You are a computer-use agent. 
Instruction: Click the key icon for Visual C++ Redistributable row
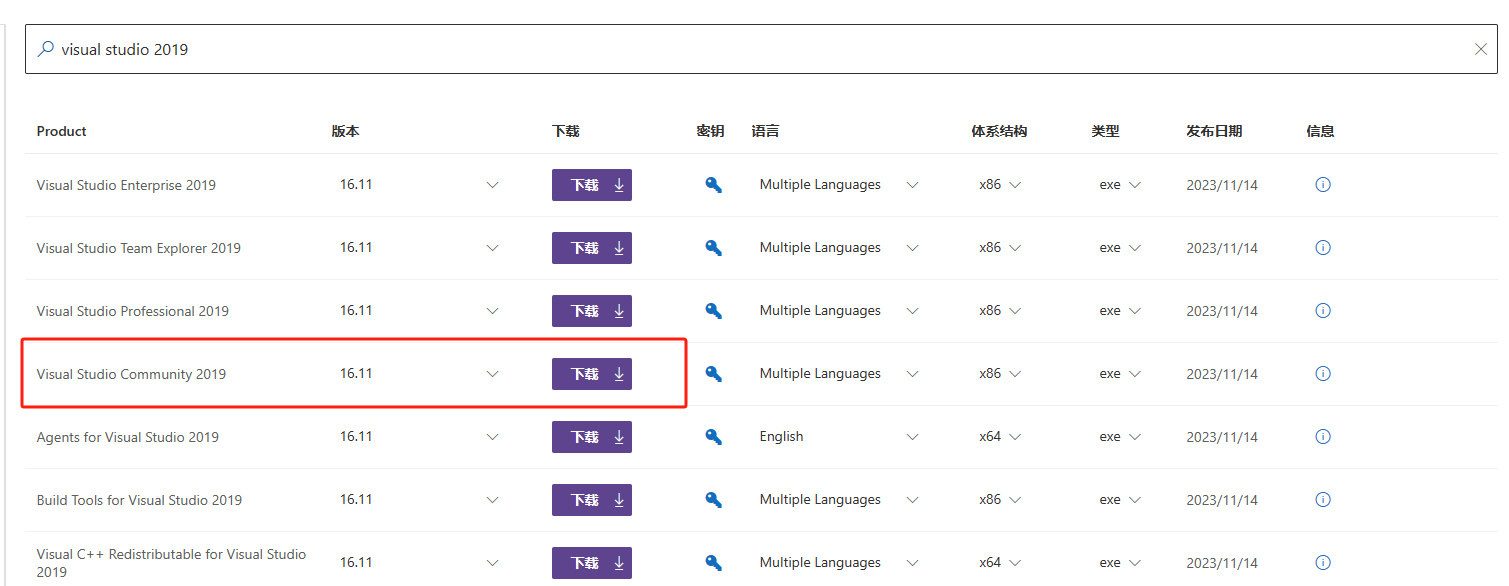tap(713, 563)
